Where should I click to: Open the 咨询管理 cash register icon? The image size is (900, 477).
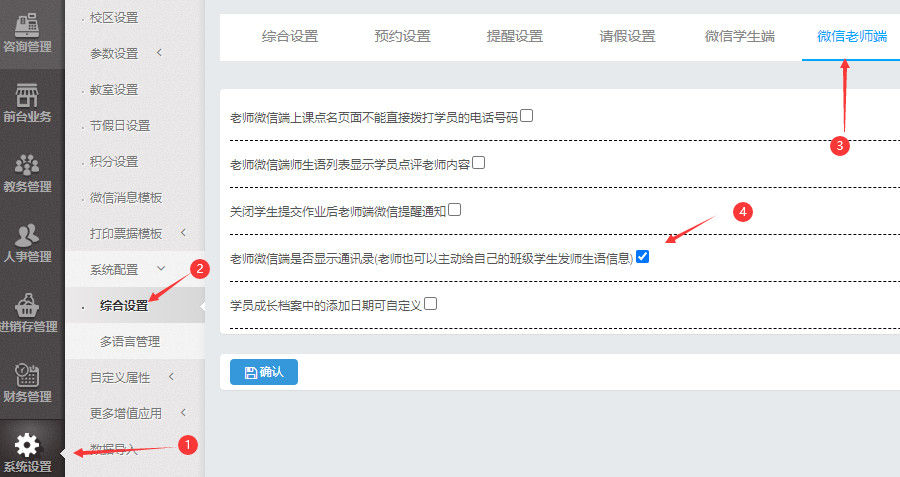point(27,25)
